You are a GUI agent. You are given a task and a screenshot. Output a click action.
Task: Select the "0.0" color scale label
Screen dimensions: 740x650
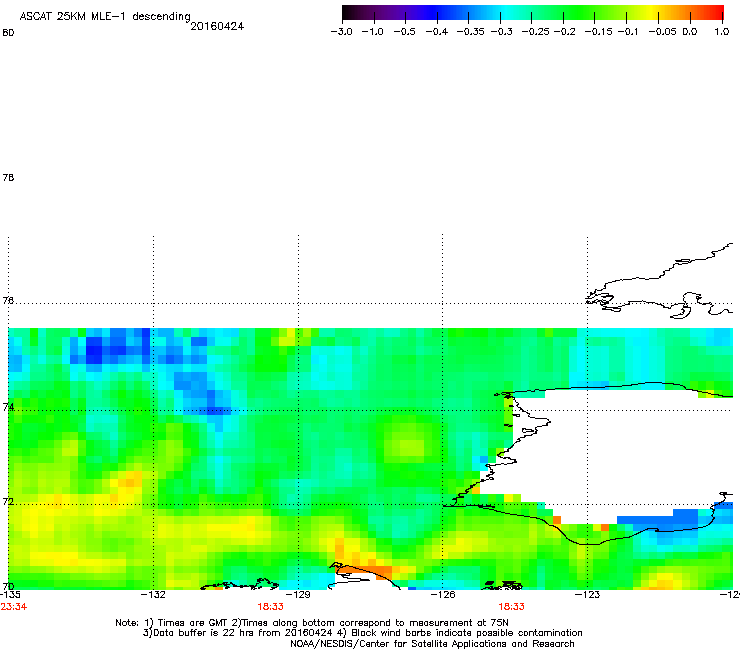[690, 32]
